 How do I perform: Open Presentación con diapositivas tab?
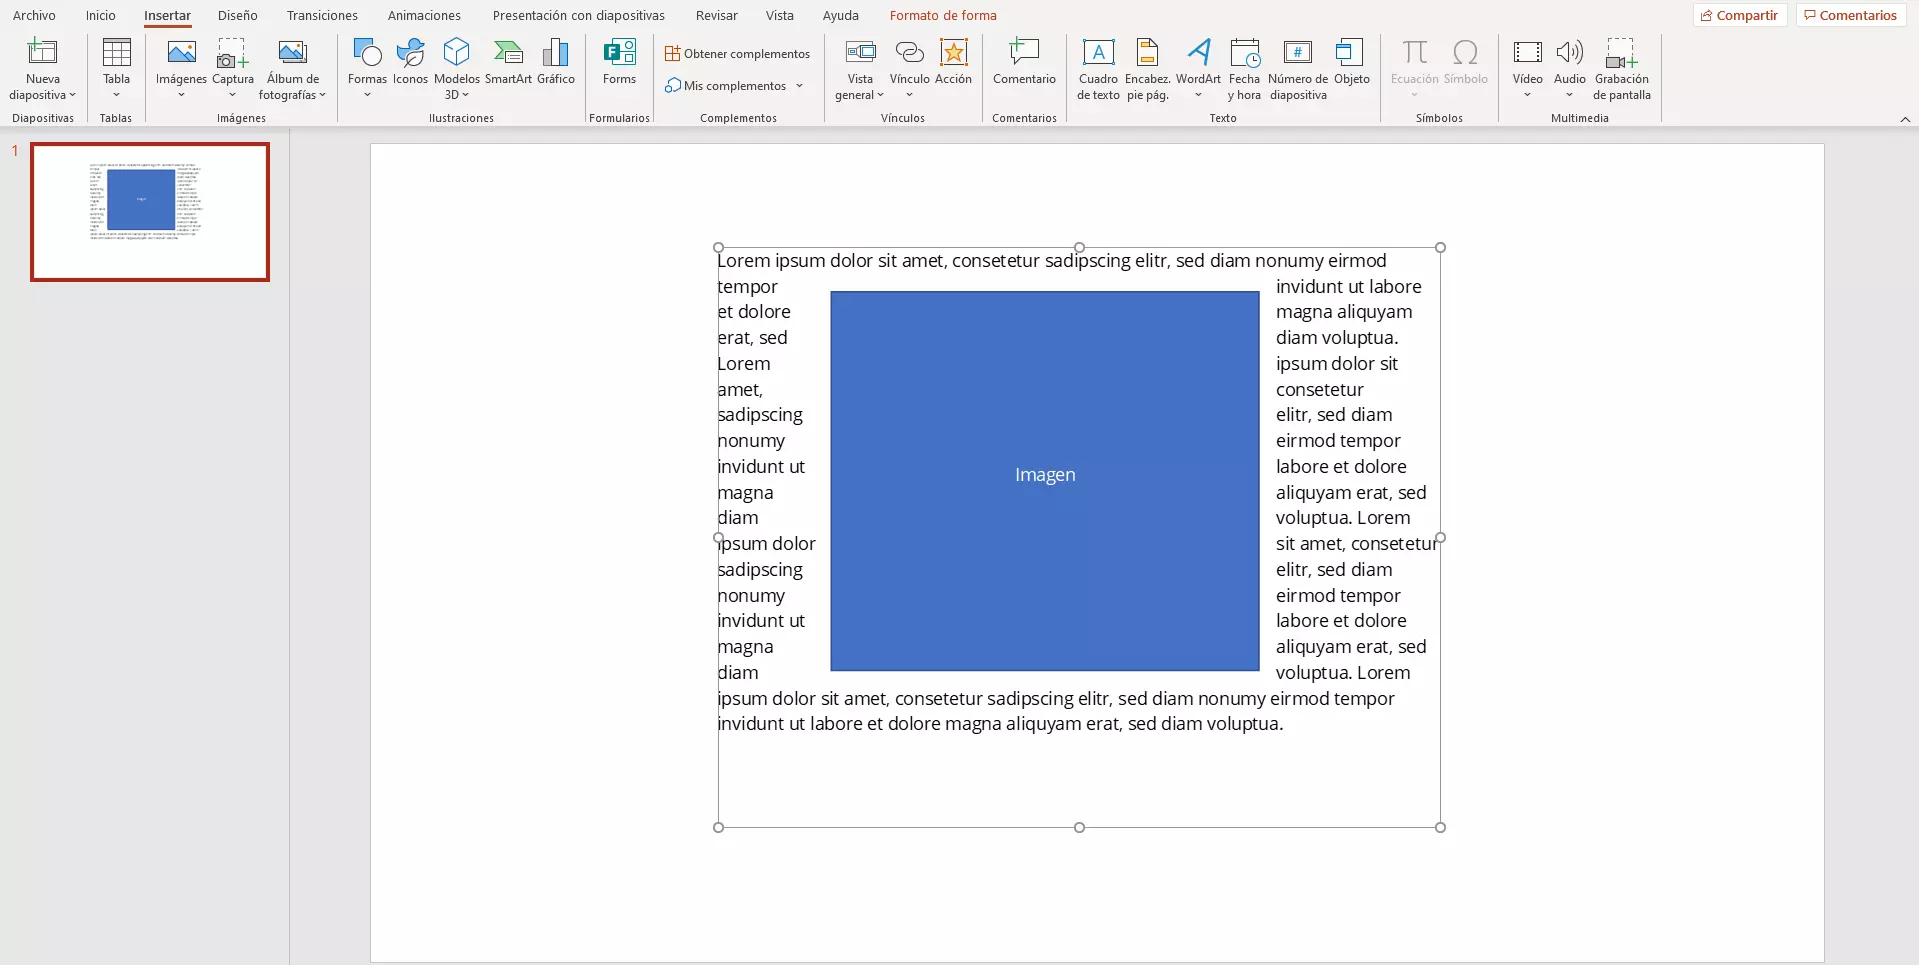(x=578, y=16)
